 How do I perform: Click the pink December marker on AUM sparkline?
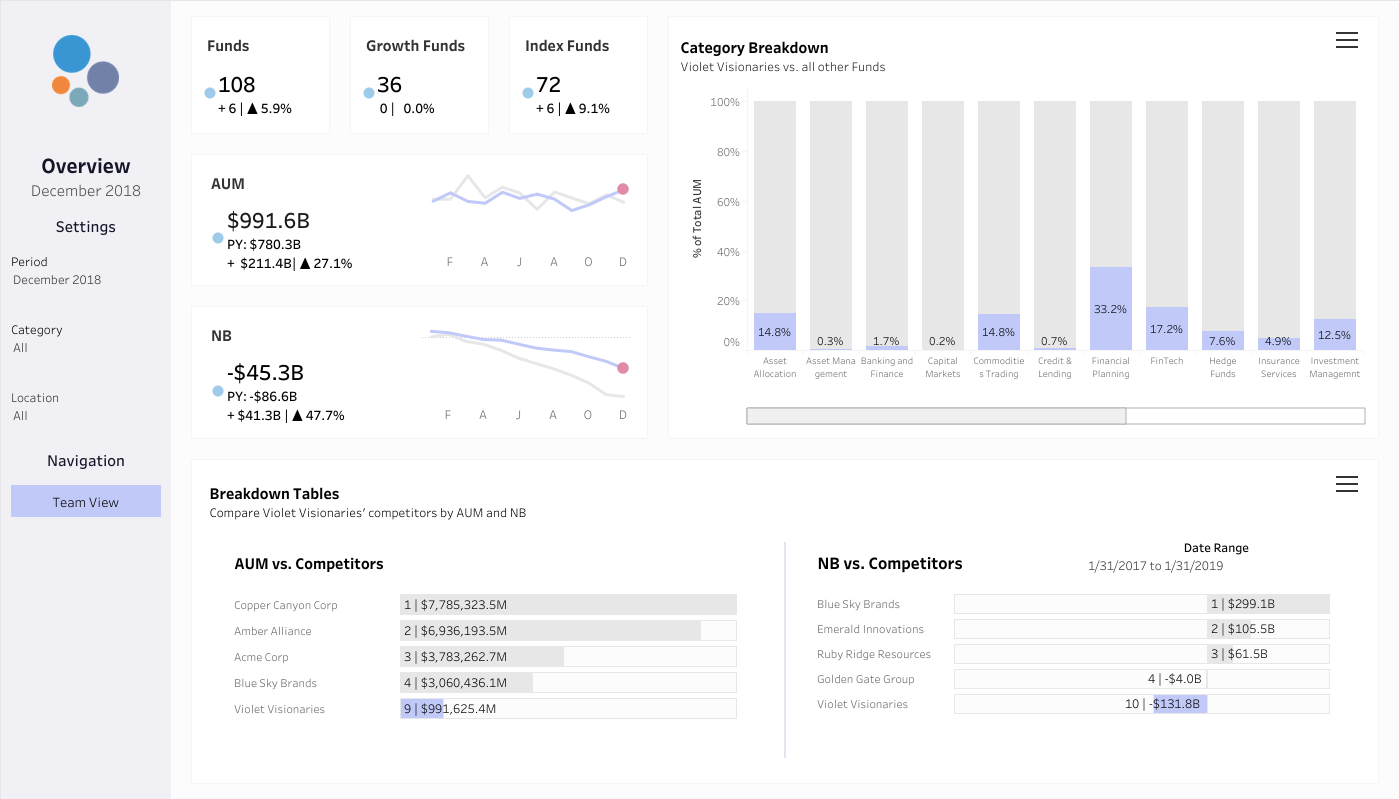tap(622, 189)
